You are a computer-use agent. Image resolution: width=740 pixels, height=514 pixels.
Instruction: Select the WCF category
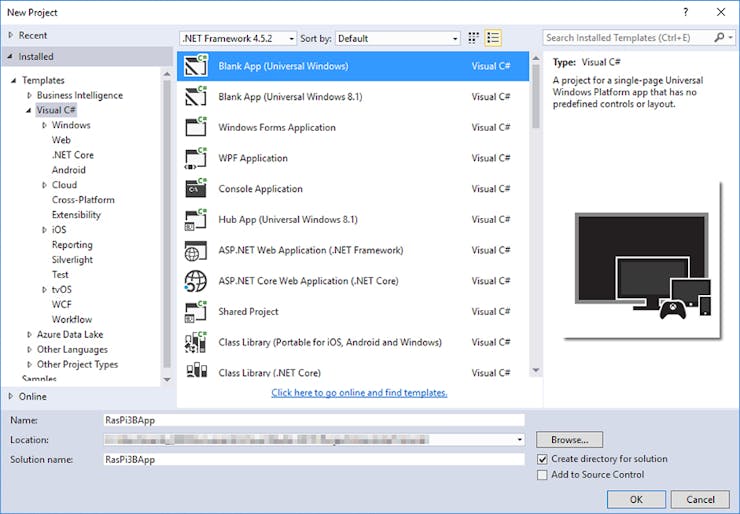[61, 304]
